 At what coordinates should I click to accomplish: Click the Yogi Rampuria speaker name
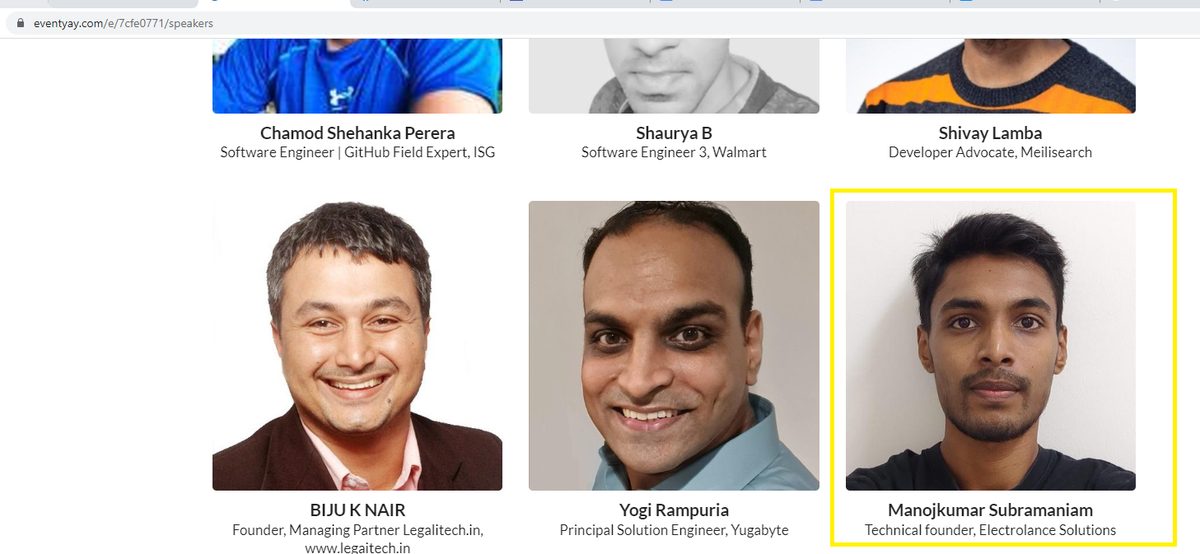pos(674,510)
